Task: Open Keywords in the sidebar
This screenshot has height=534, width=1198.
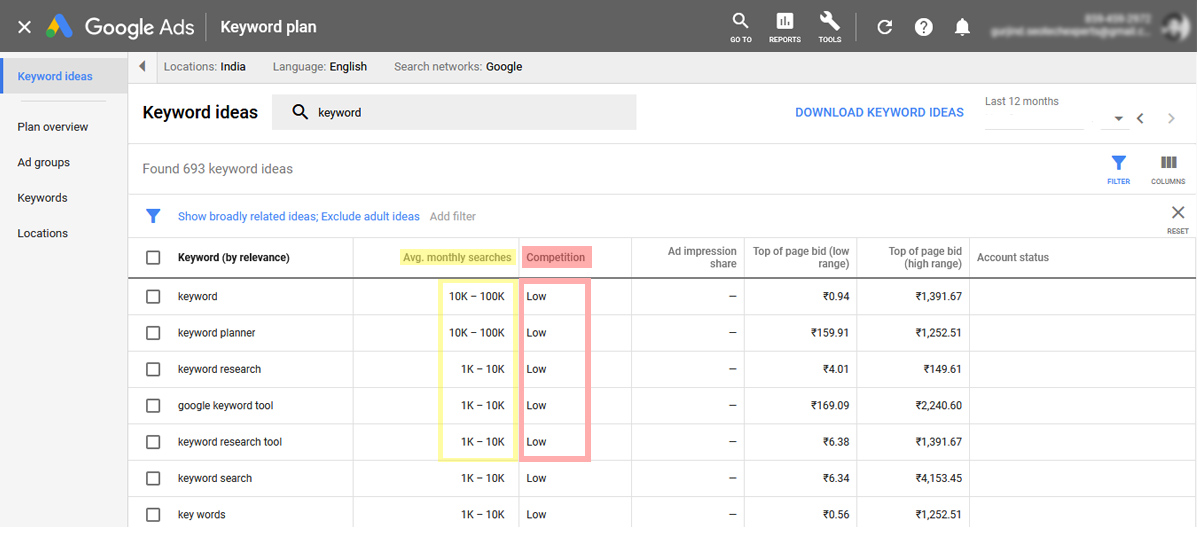Action: tap(42, 198)
